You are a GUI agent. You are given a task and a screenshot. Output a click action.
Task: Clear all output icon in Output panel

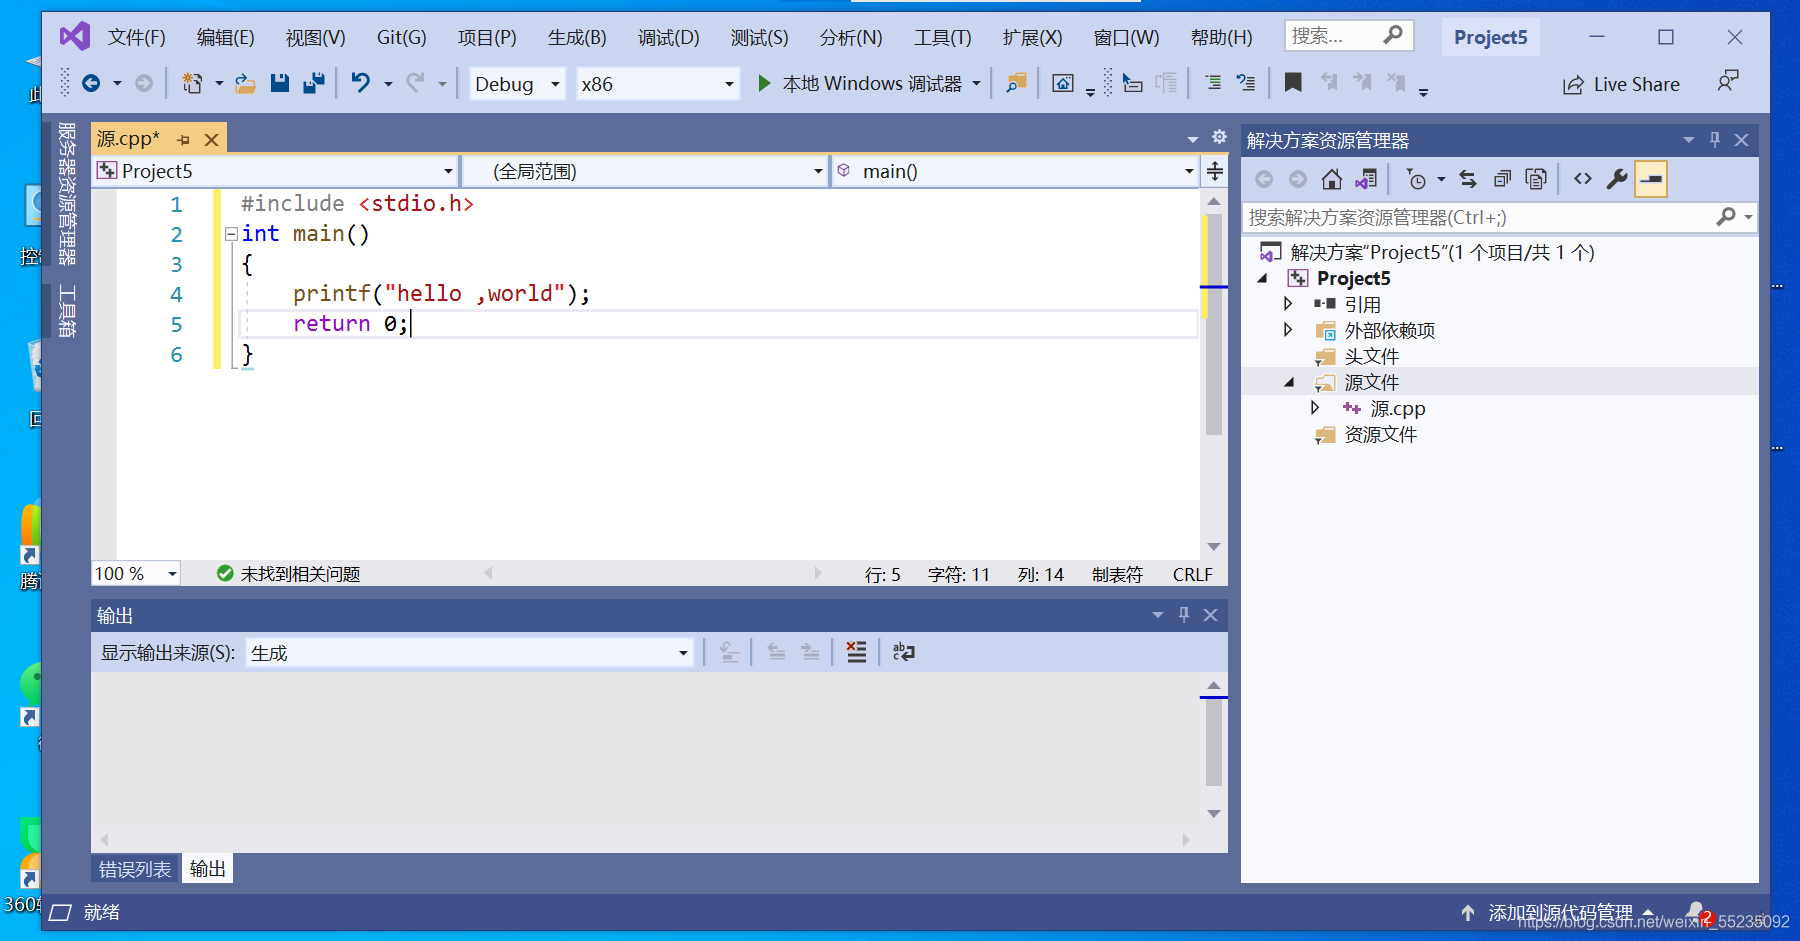click(x=857, y=652)
